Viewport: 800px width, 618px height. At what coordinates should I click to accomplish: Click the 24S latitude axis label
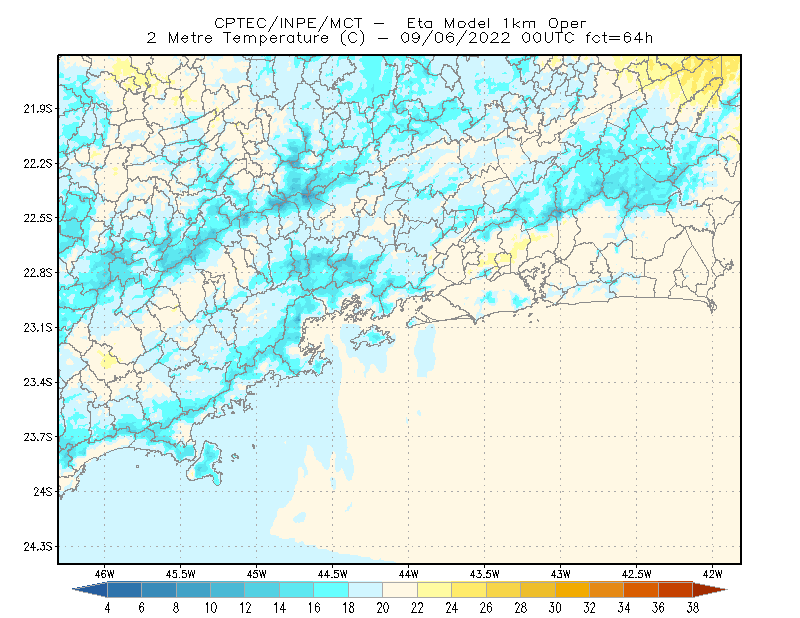click(43, 491)
